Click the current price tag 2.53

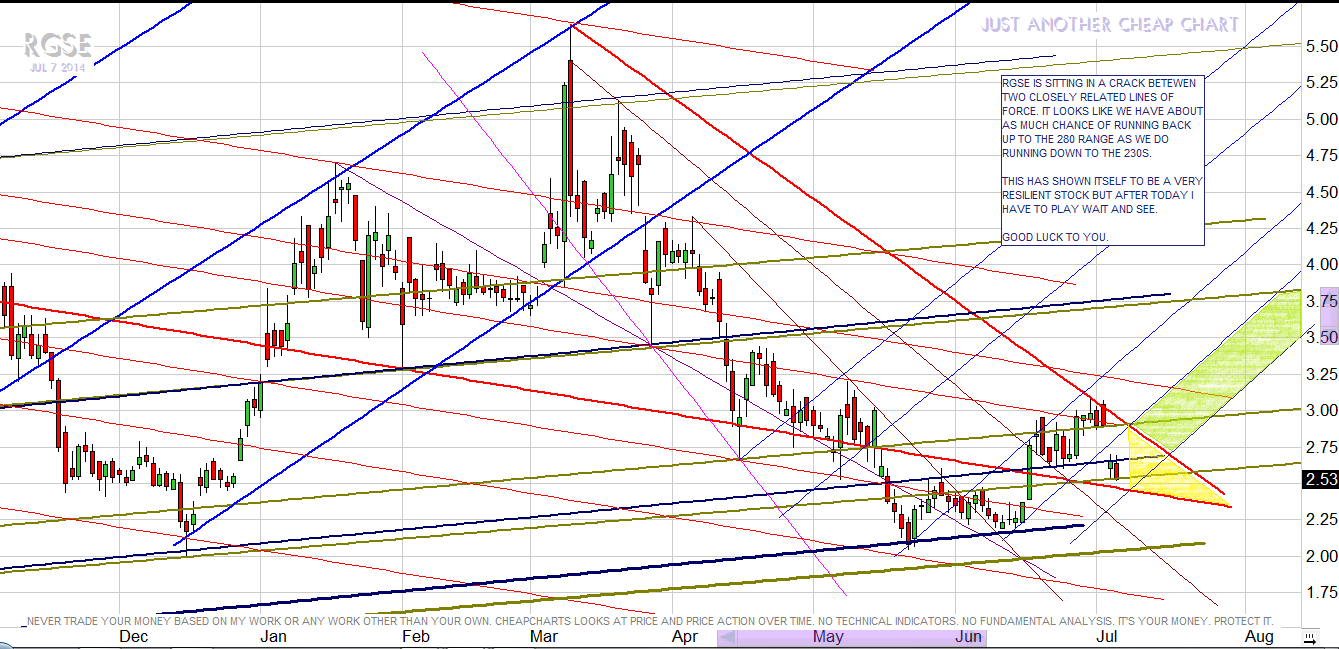1321,480
